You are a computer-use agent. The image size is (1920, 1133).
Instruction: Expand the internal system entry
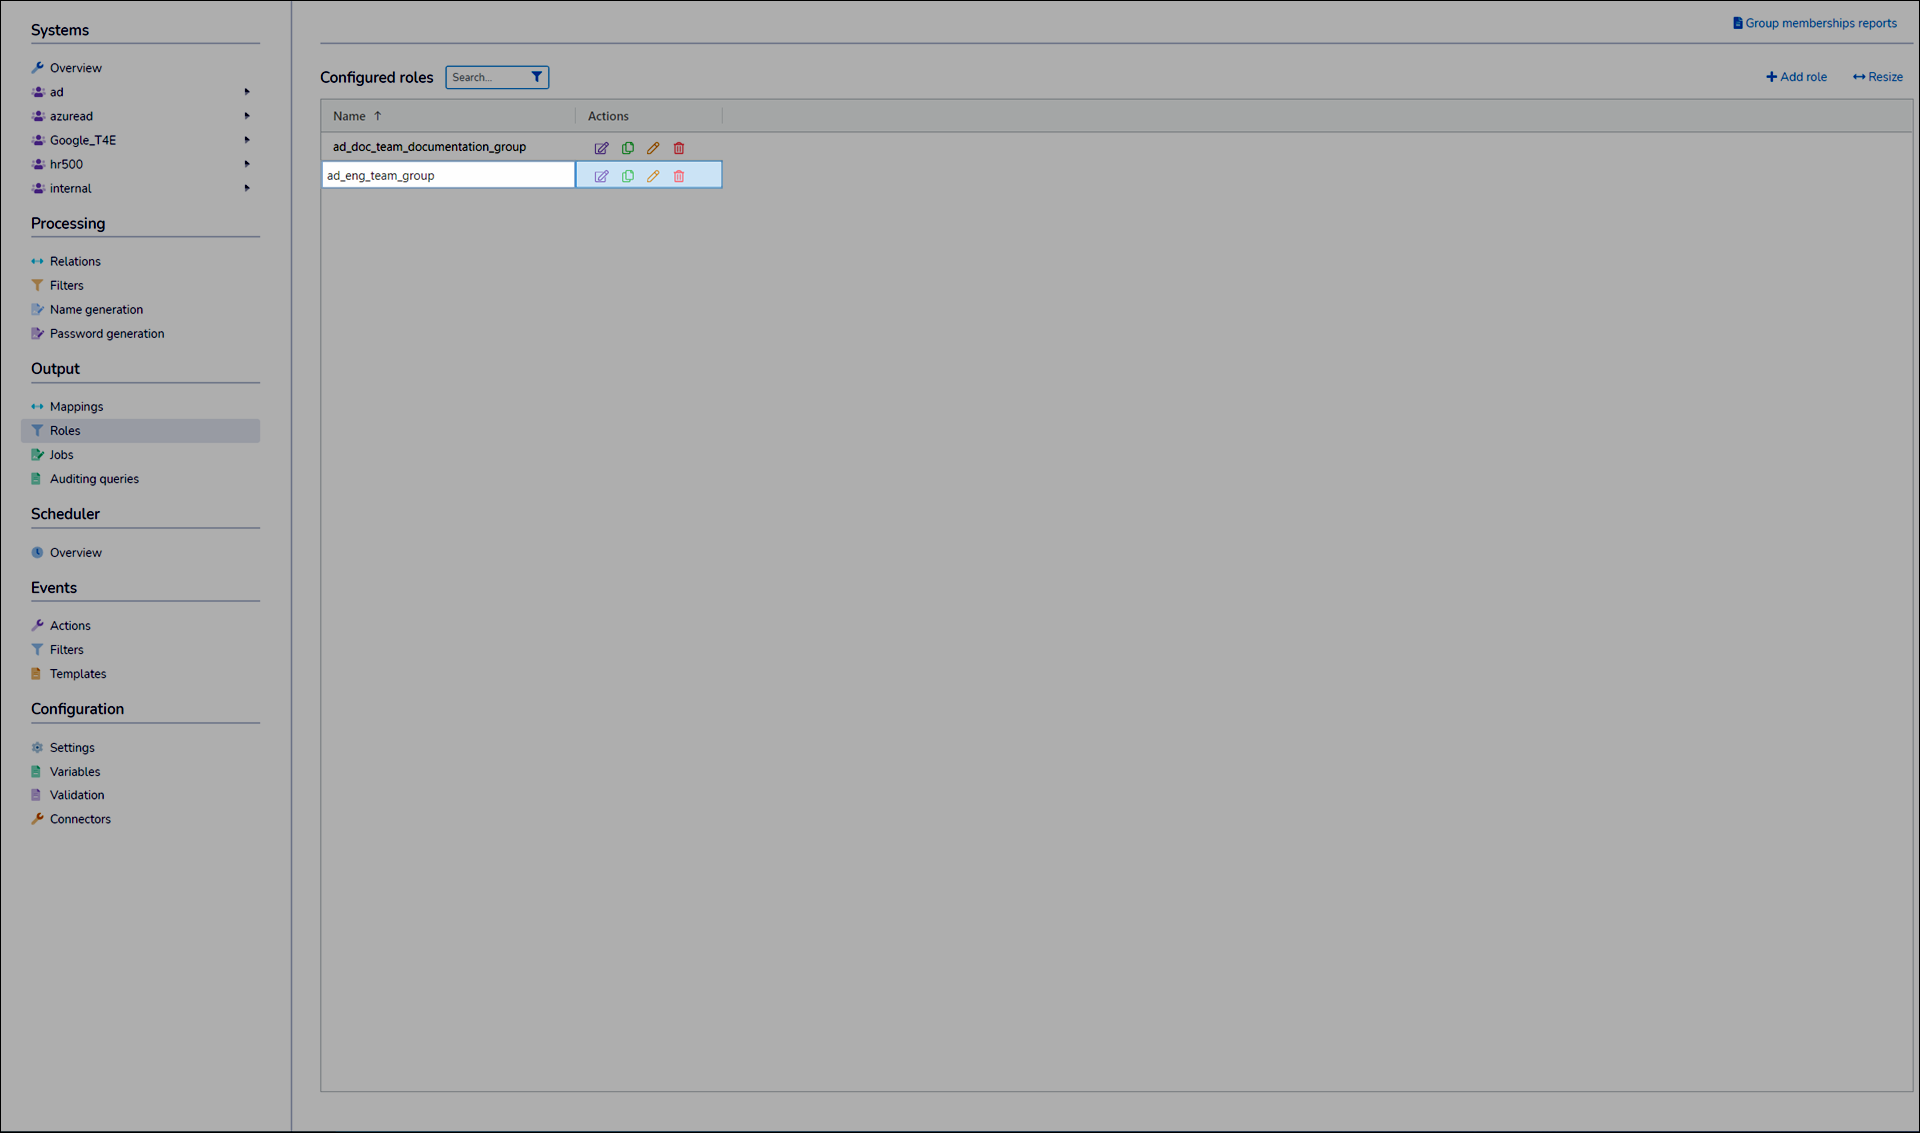tap(246, 187)
